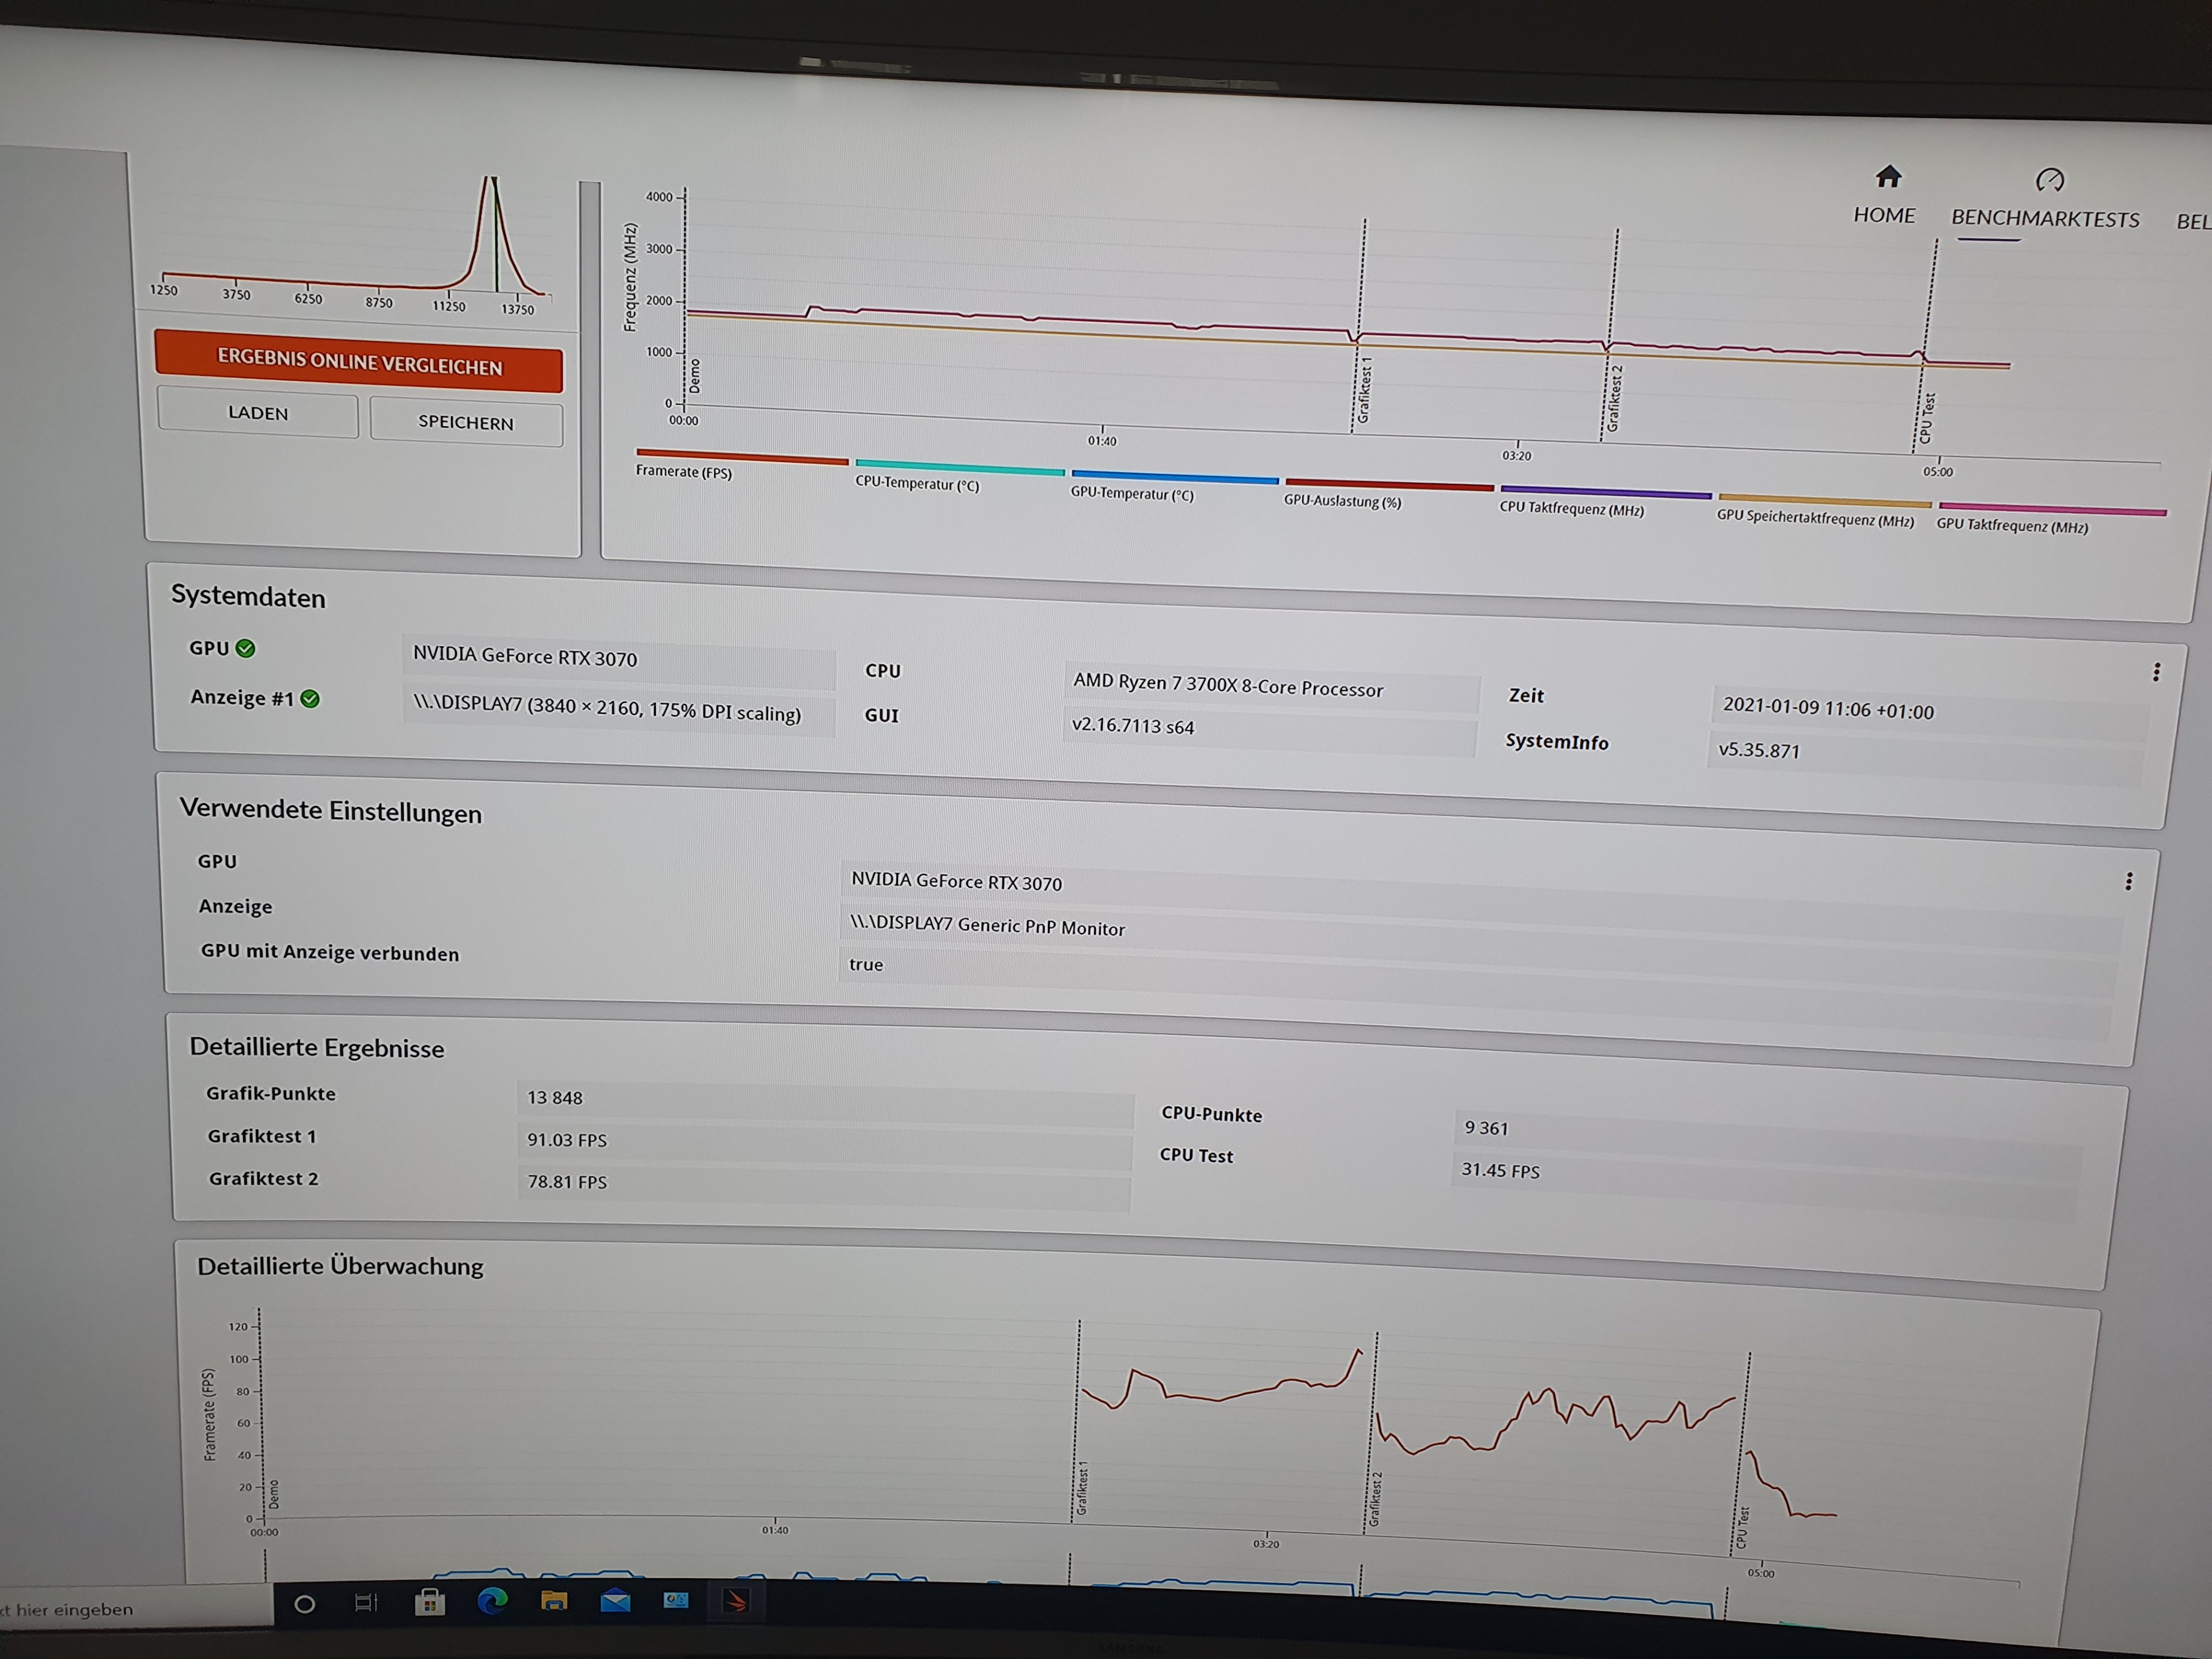Click the Benchmarktests gauge icon
This screenshot has width=2212, height=1659.
(x=2049, y=181)
